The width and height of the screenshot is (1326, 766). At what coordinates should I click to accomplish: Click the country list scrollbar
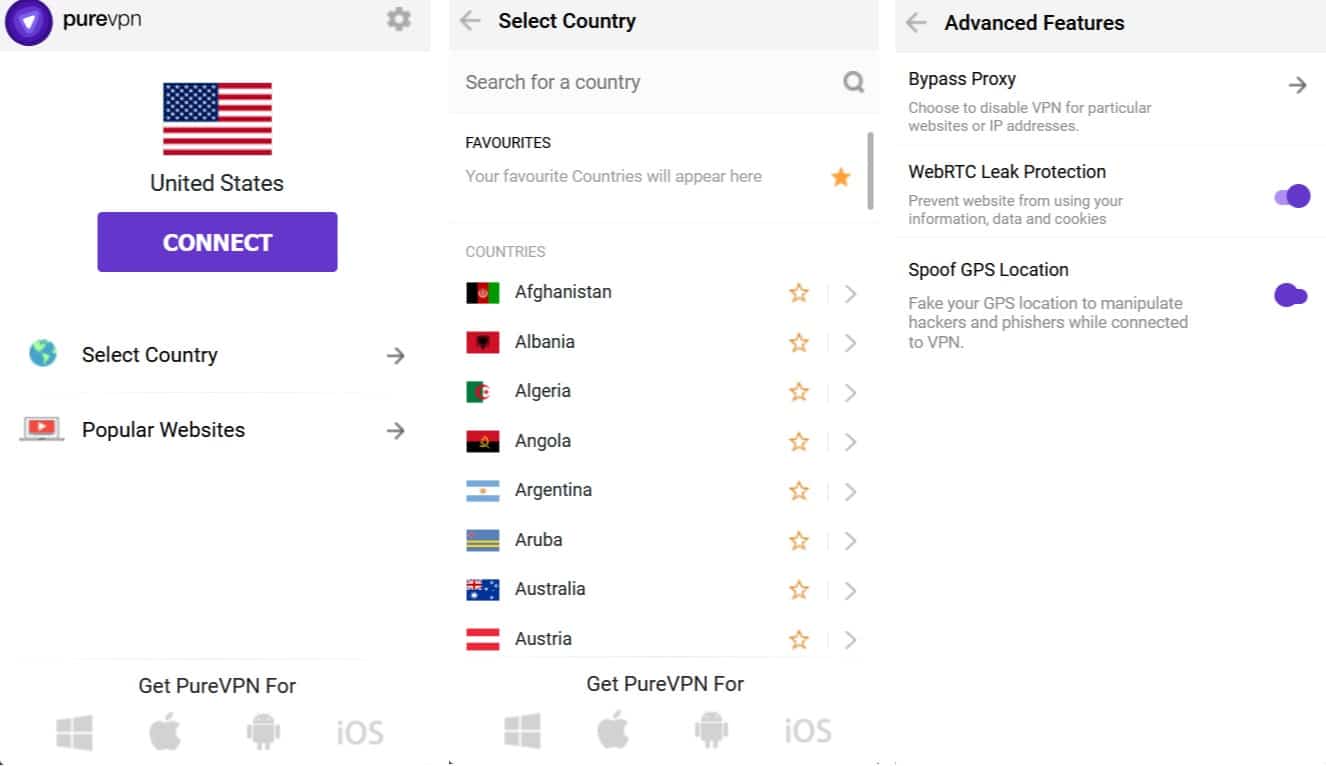(x=870, y=171)
